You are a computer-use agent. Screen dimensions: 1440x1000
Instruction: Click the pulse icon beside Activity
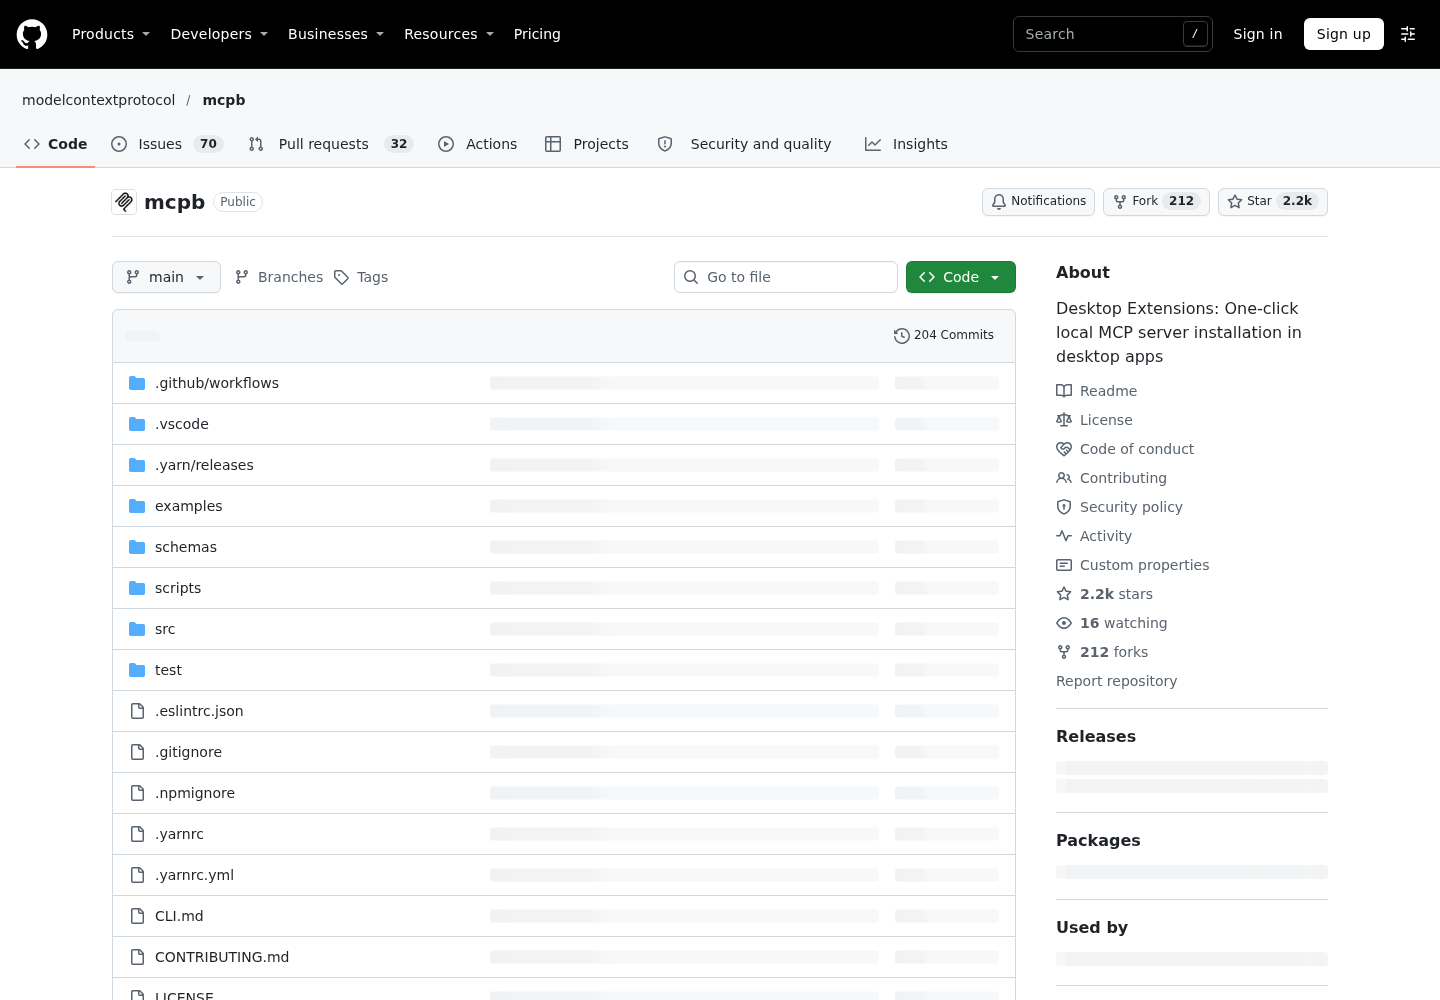(1064, 536)
